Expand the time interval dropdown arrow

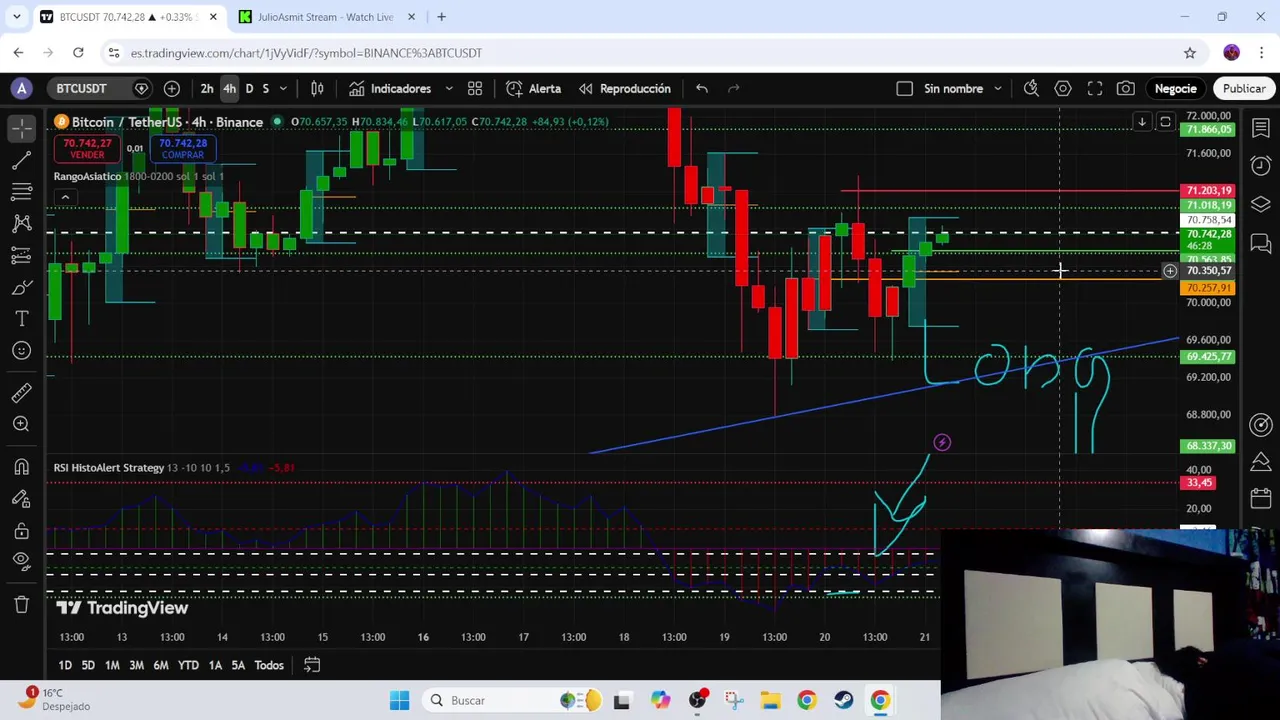[x=283, y=89]
